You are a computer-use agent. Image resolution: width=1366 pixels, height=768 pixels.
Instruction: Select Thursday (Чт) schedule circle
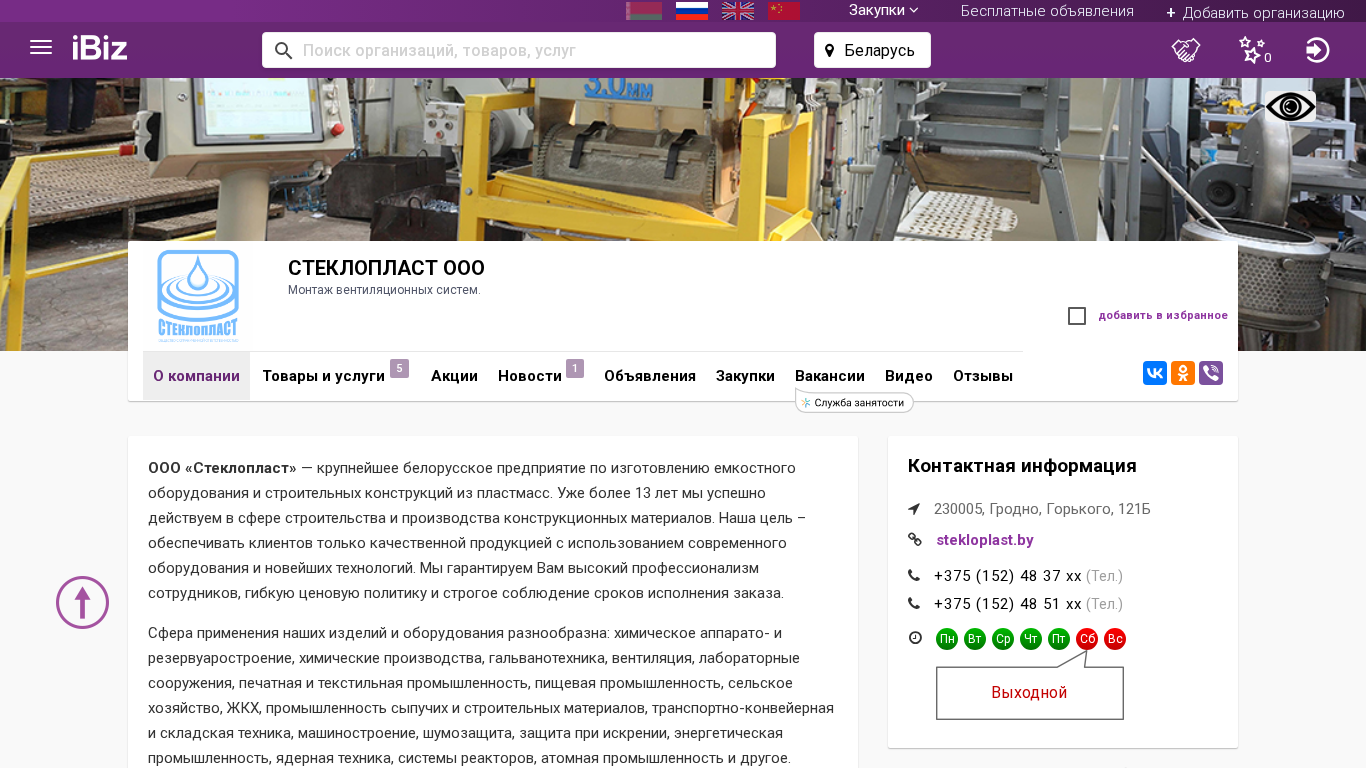(1031, 639)
